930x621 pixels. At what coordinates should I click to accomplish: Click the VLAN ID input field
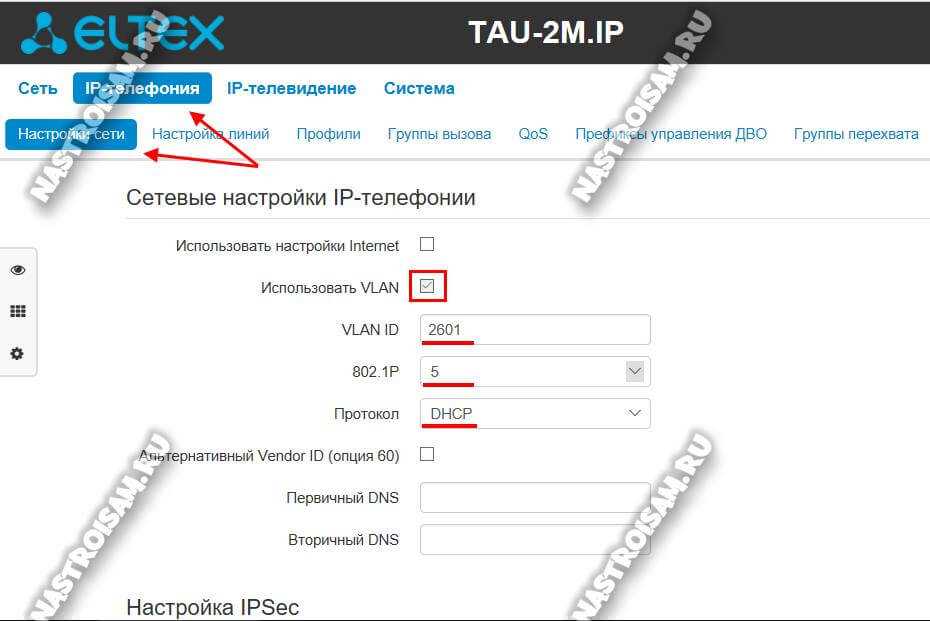click(x=535, y=329)
